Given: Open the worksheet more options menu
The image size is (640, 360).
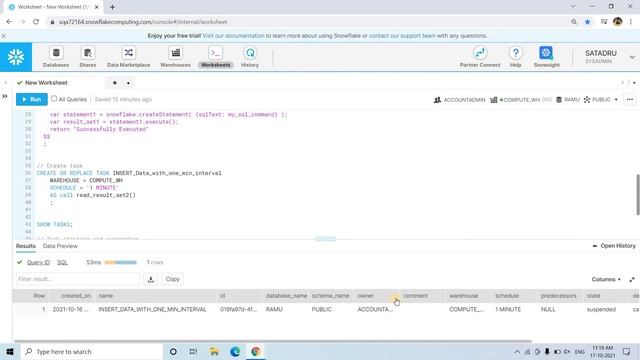Looking at the screenshot, I should (630, 99).
